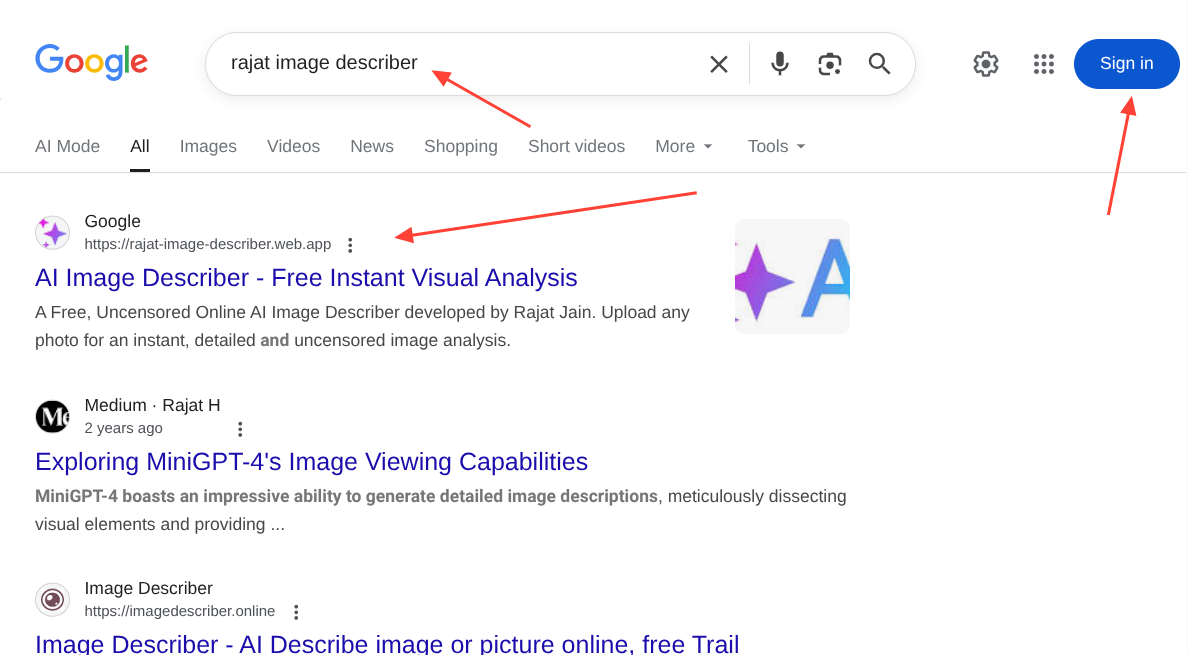
Task: Open the three-dot menu on the first result
Action: 350,244
